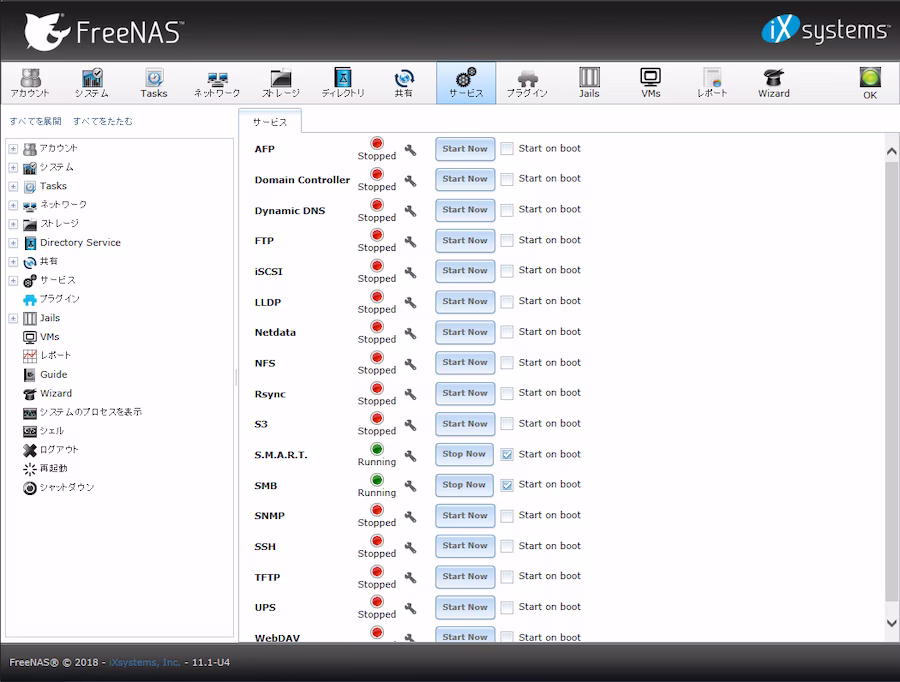Select 再起動 in the sidebar tree
This screenshot has height=682, width=900.
click(53, 468)
